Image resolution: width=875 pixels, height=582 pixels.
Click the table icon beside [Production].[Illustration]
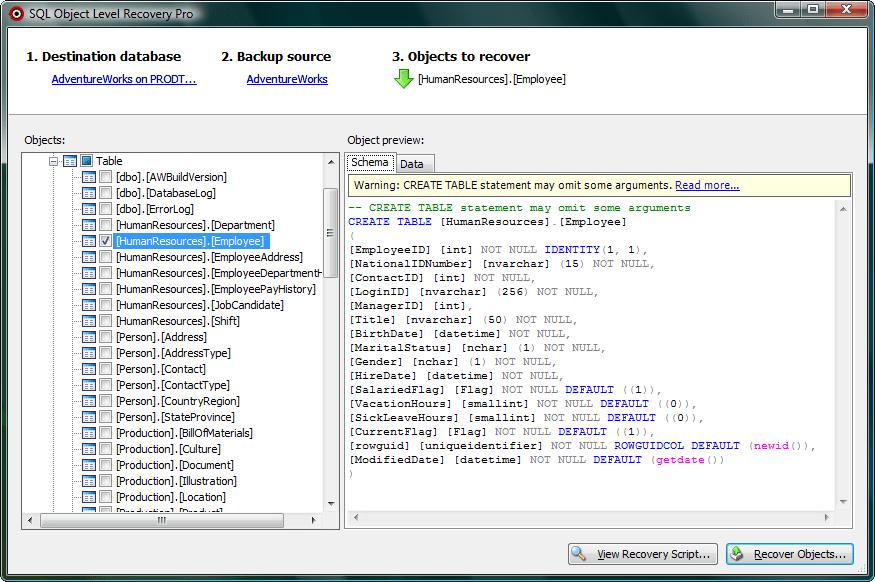click(x=89, y=481)
